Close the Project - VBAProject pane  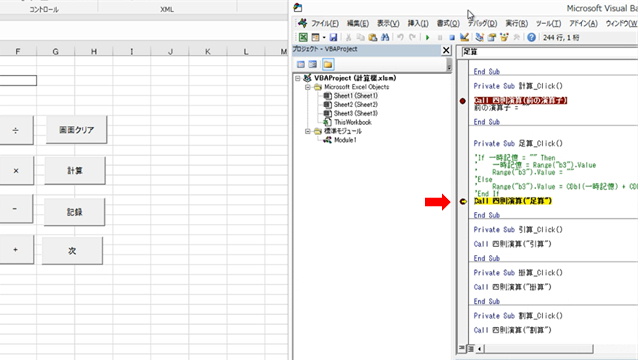(446, 50)
